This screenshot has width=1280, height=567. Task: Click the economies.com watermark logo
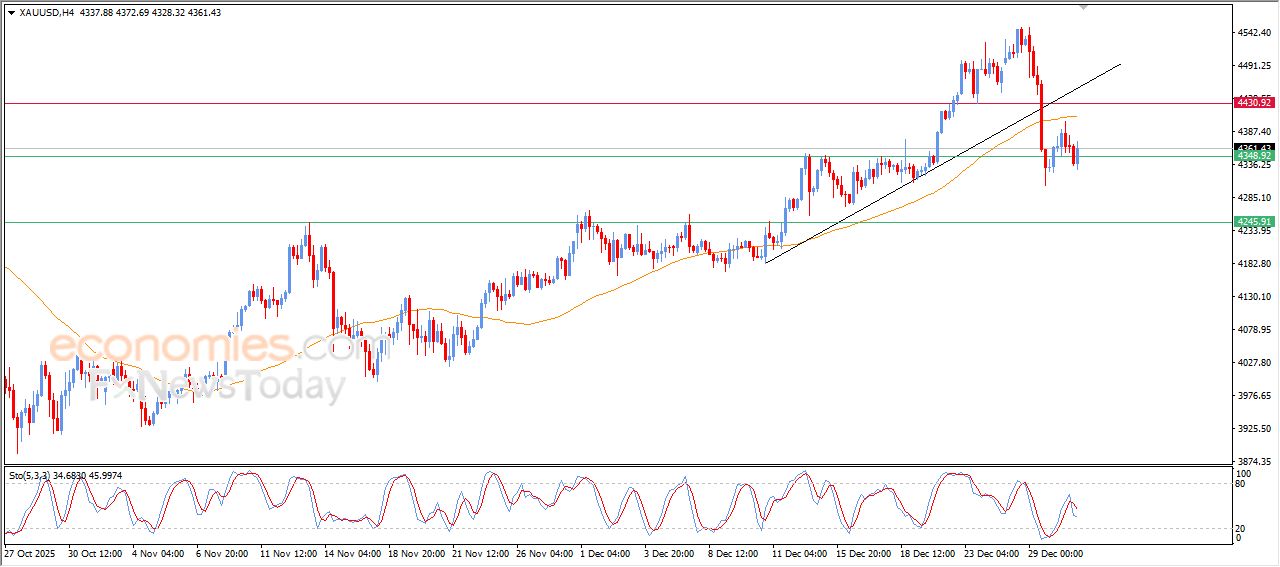pyautogui.click(x=200, y=348)
